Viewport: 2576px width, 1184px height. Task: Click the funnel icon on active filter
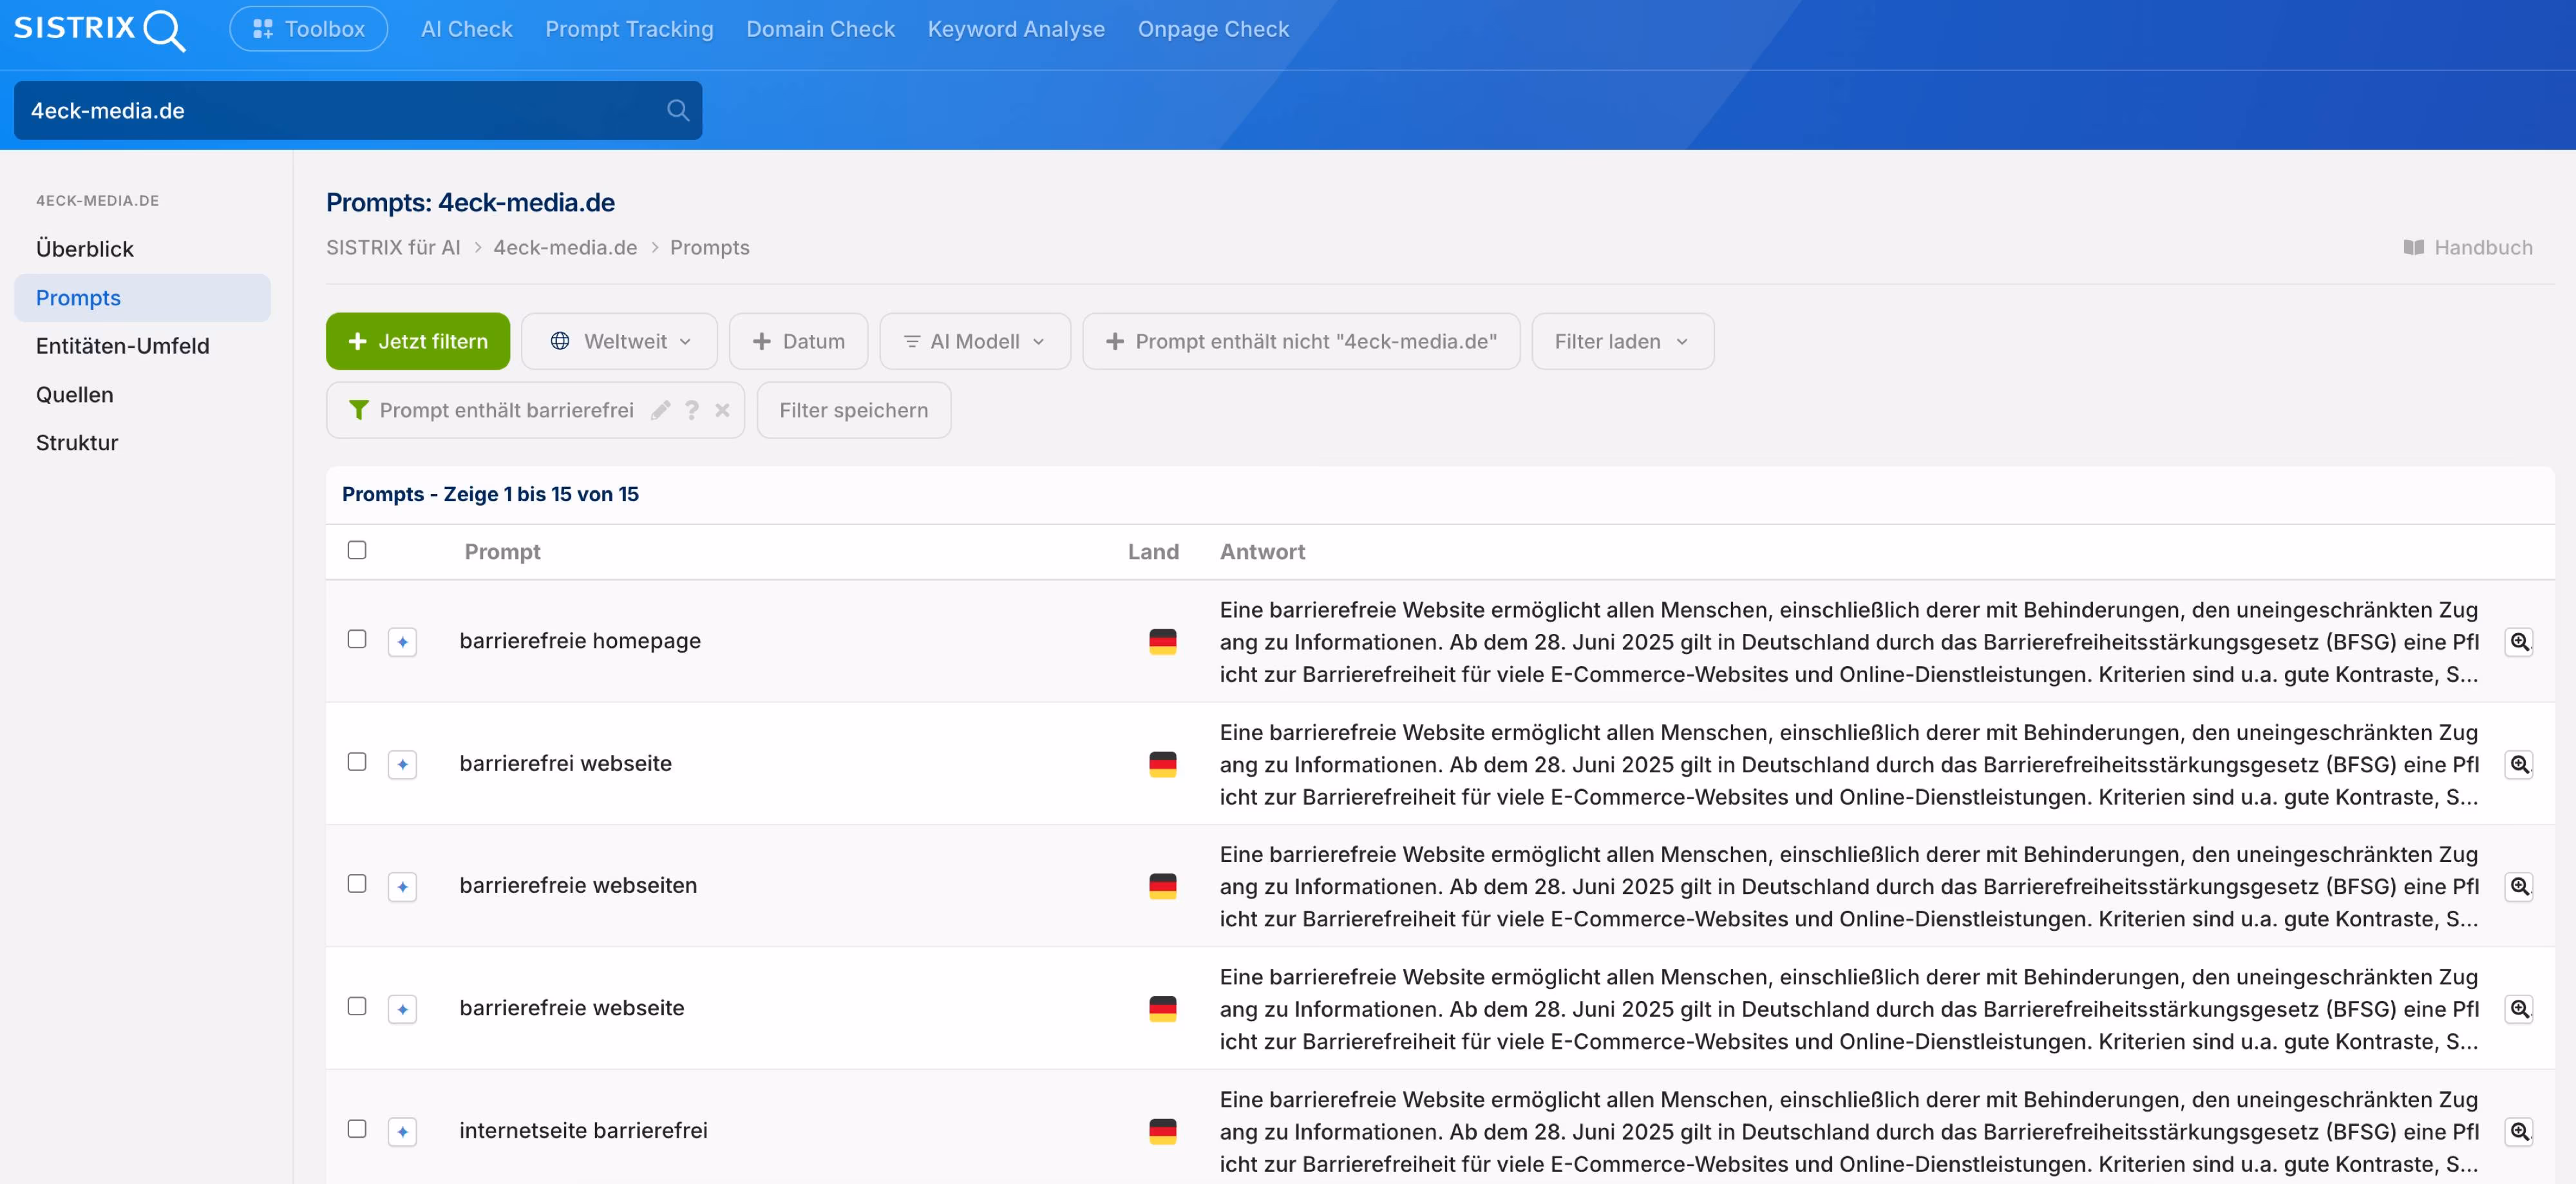(358, 410)
